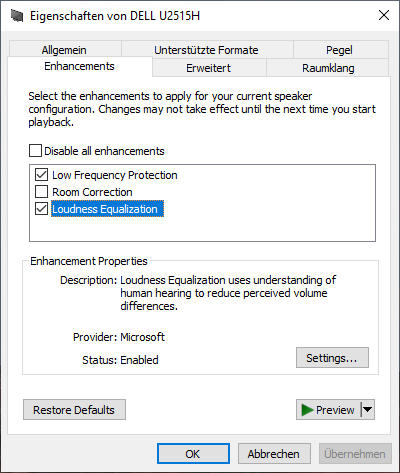
Task: Go to the Pegel tab
Action: (x=339, y=50)
